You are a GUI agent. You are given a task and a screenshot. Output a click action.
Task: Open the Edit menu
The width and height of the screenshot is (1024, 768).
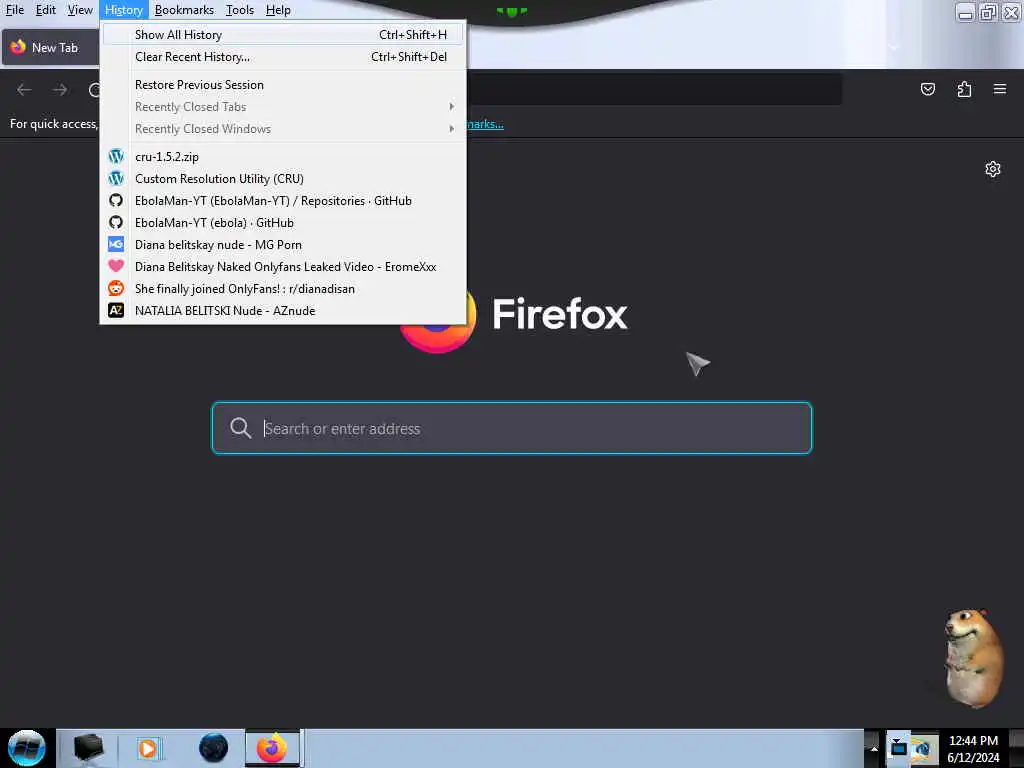(x=45, y=10)
